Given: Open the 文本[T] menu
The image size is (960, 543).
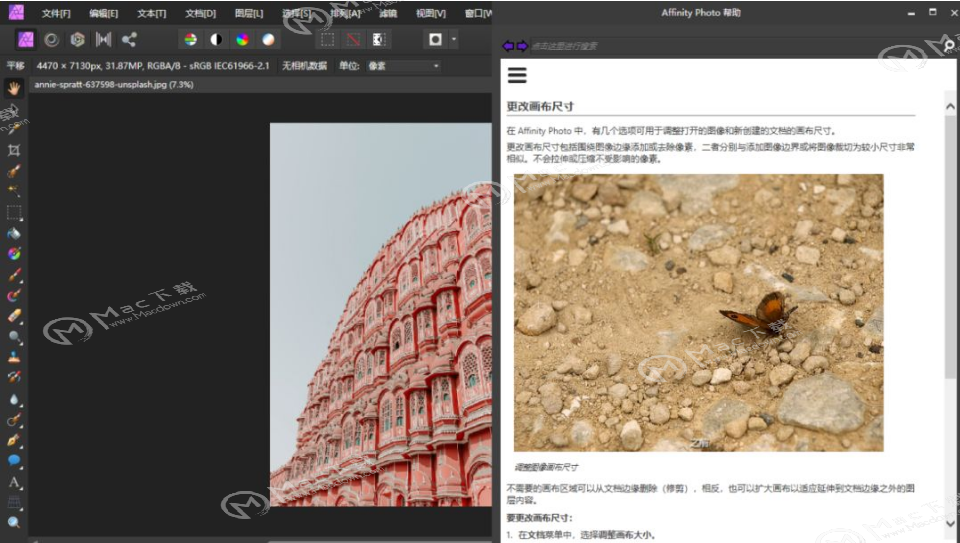Looking at the screenshot, I should pos(151,13).
